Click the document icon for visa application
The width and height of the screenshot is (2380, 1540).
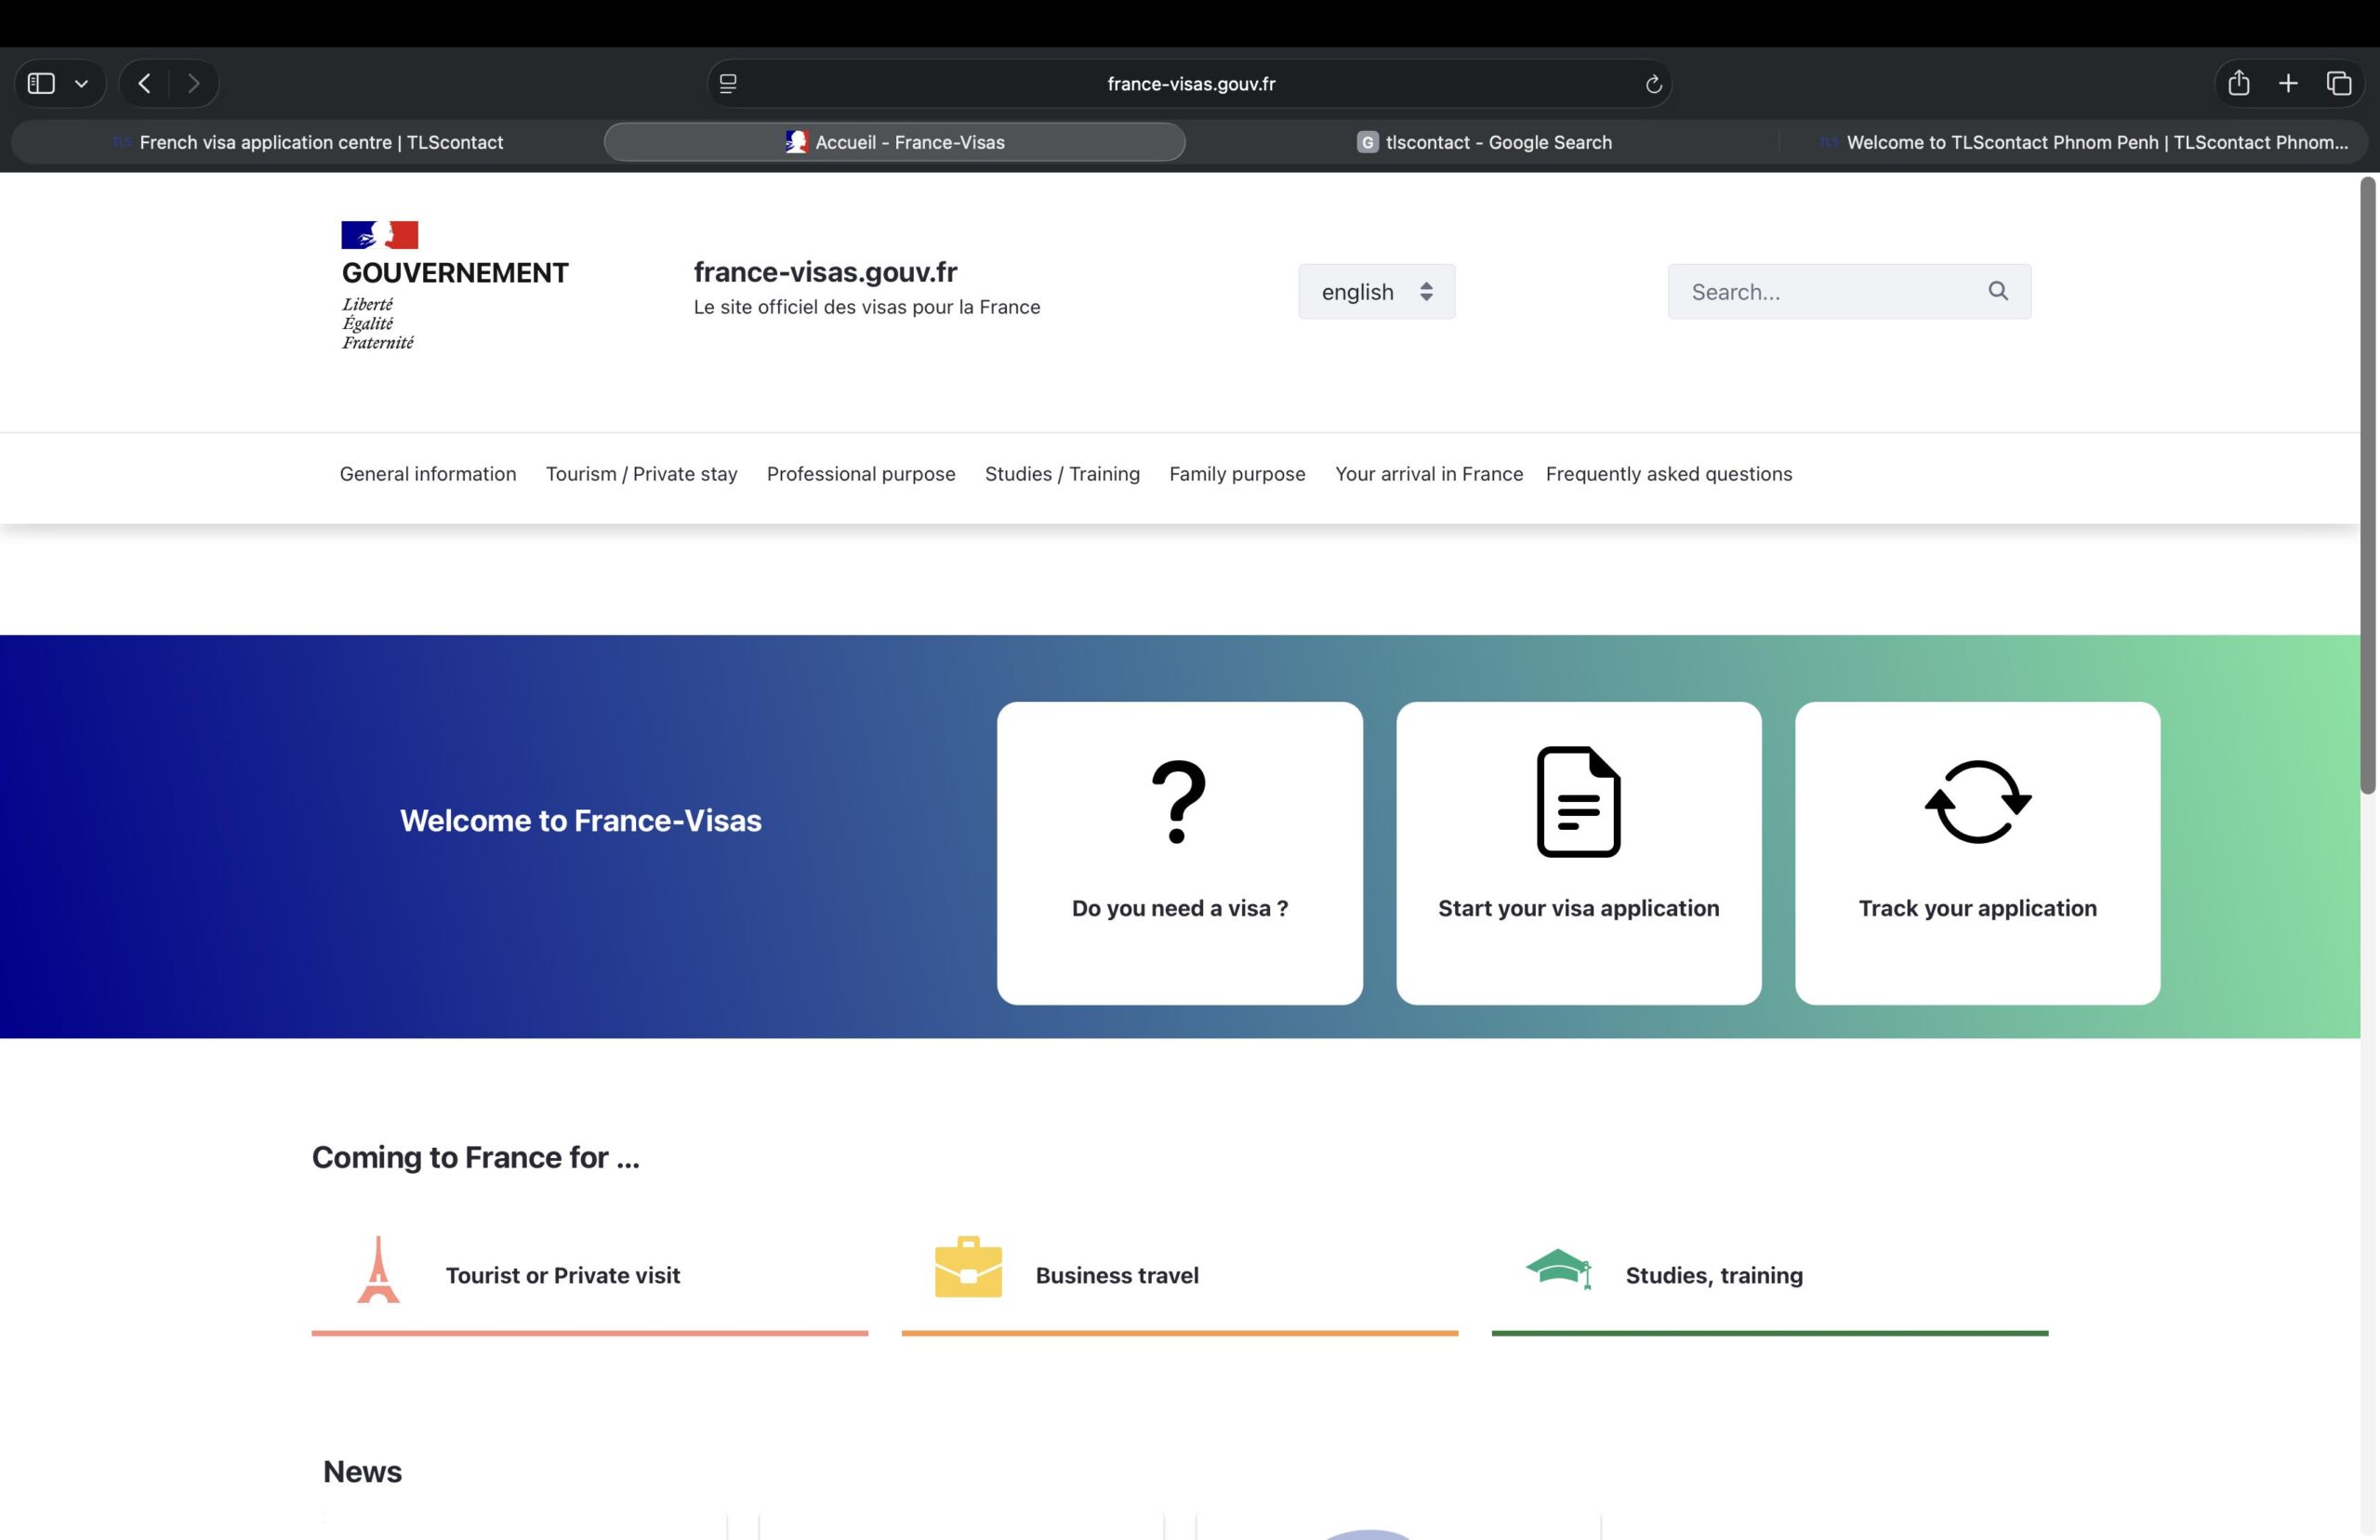[x=1578, y=802]
